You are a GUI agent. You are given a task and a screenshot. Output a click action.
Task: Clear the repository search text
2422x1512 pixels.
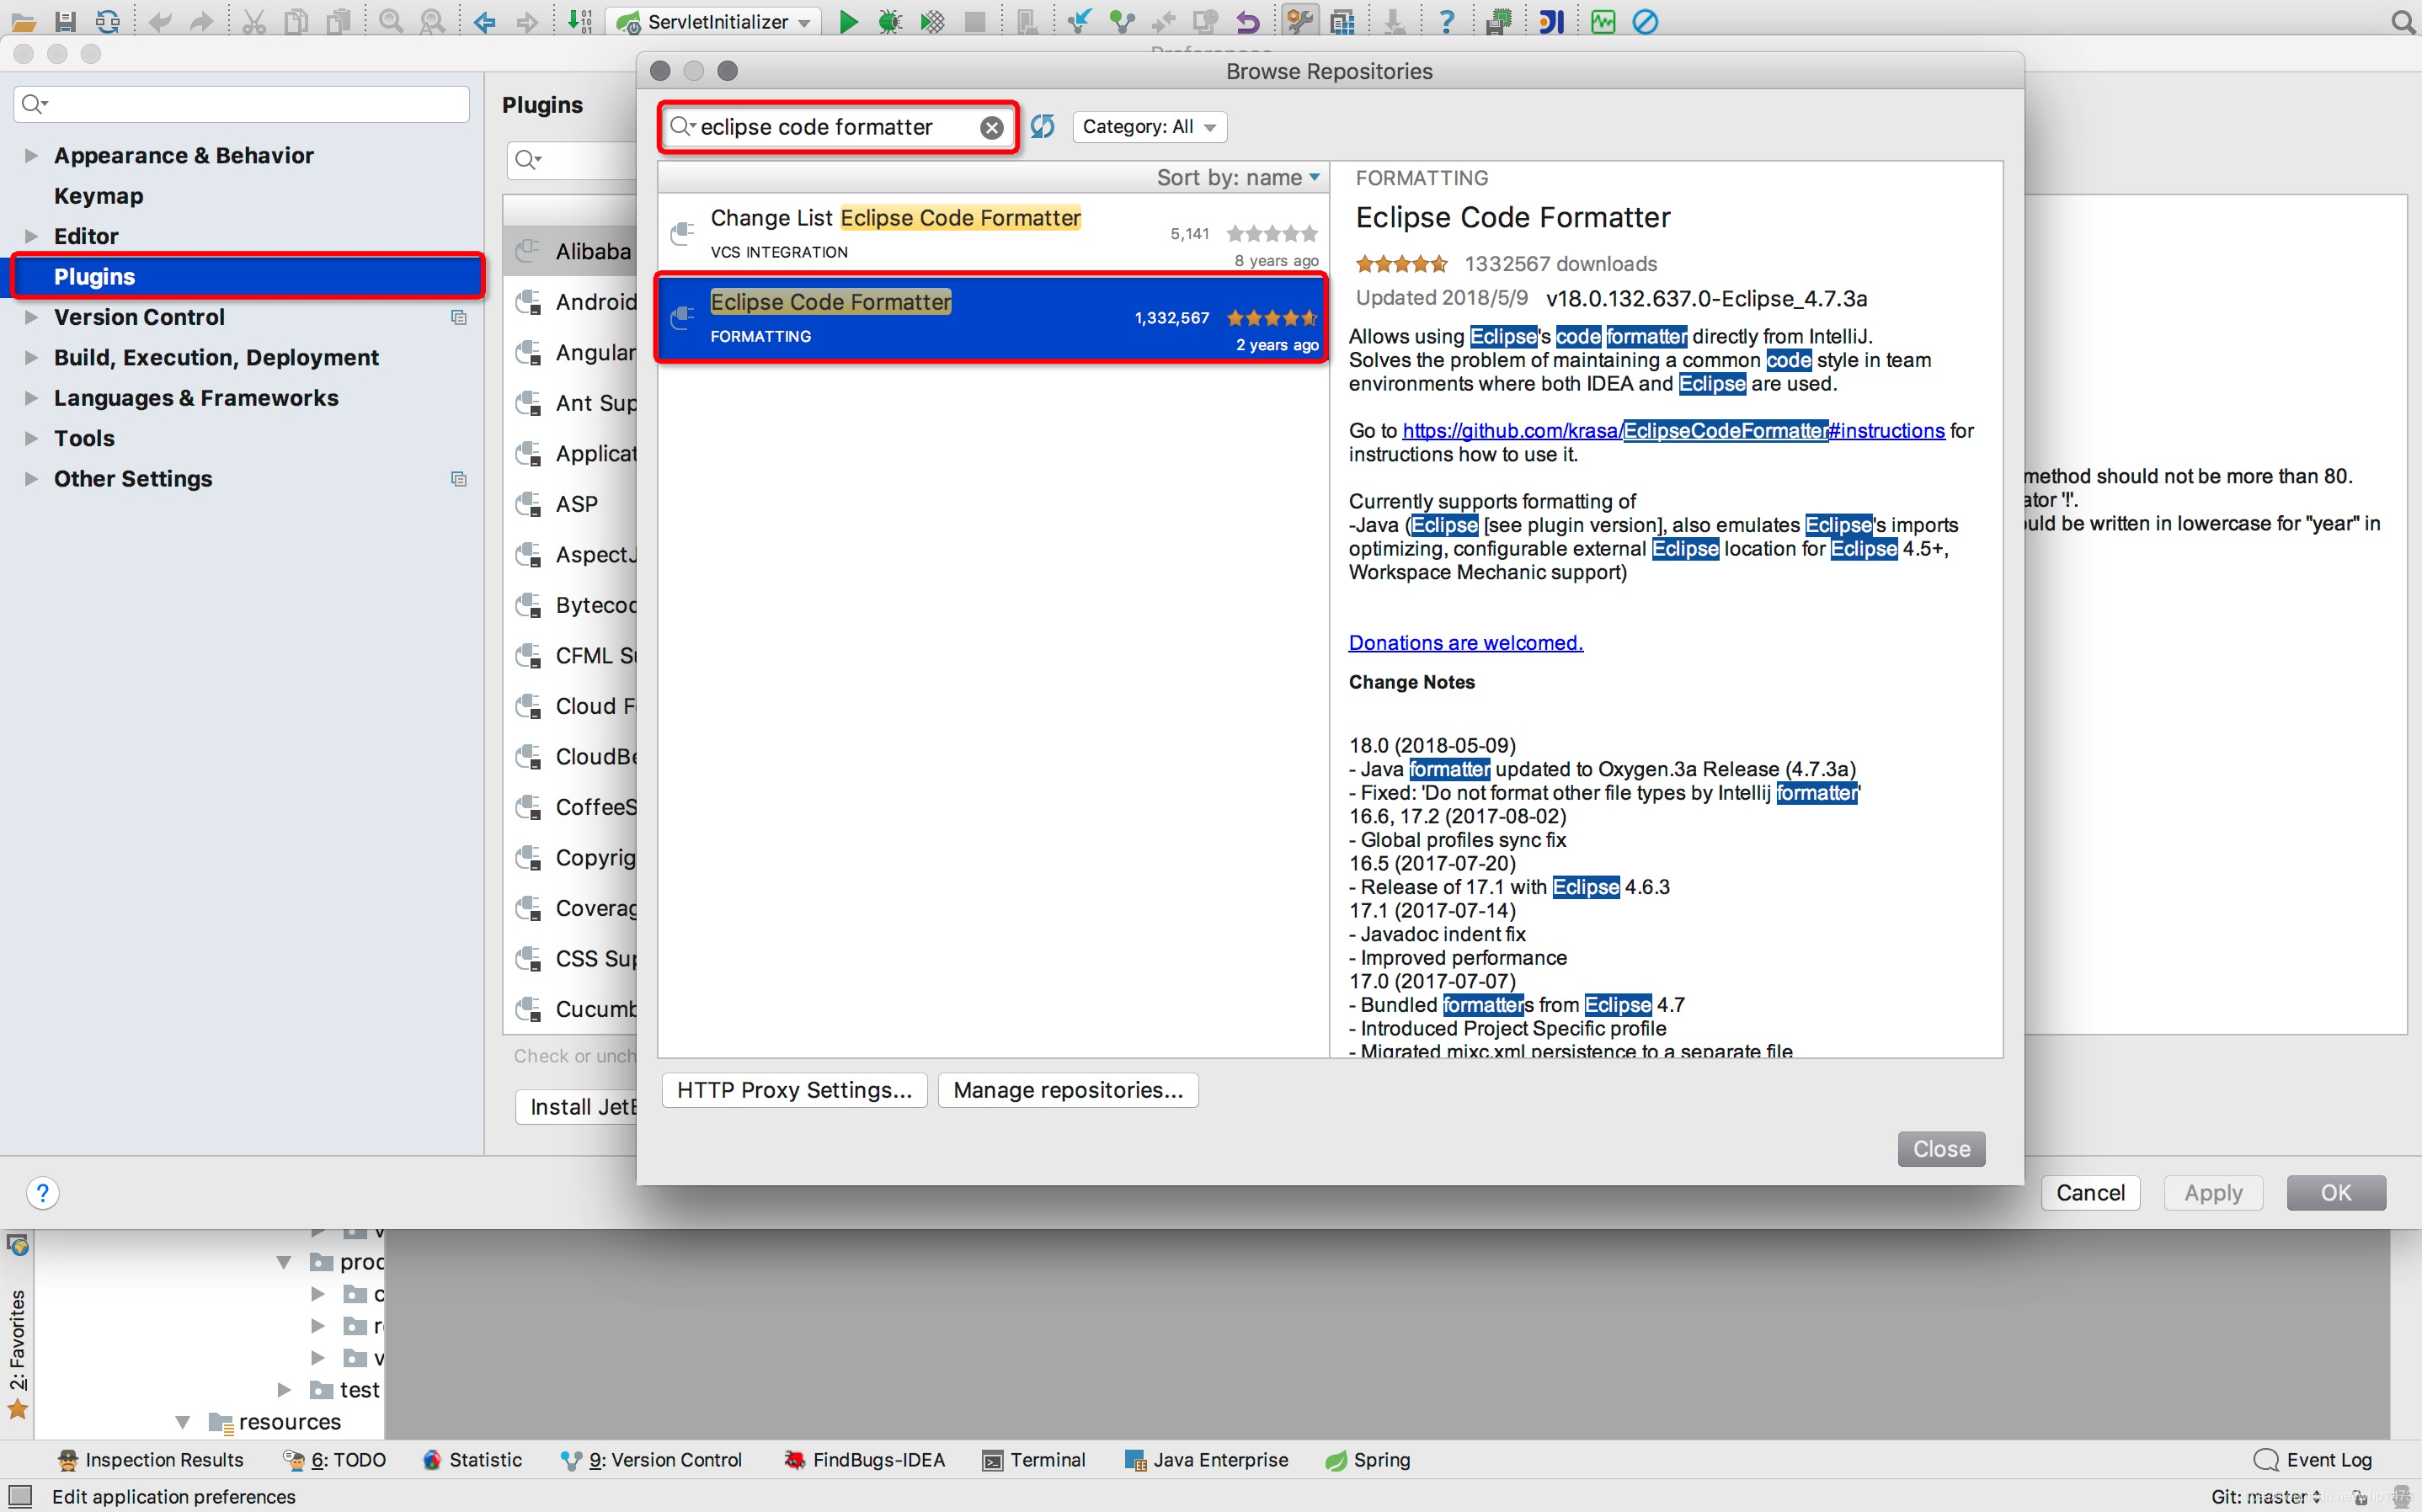tap(991, 127)
